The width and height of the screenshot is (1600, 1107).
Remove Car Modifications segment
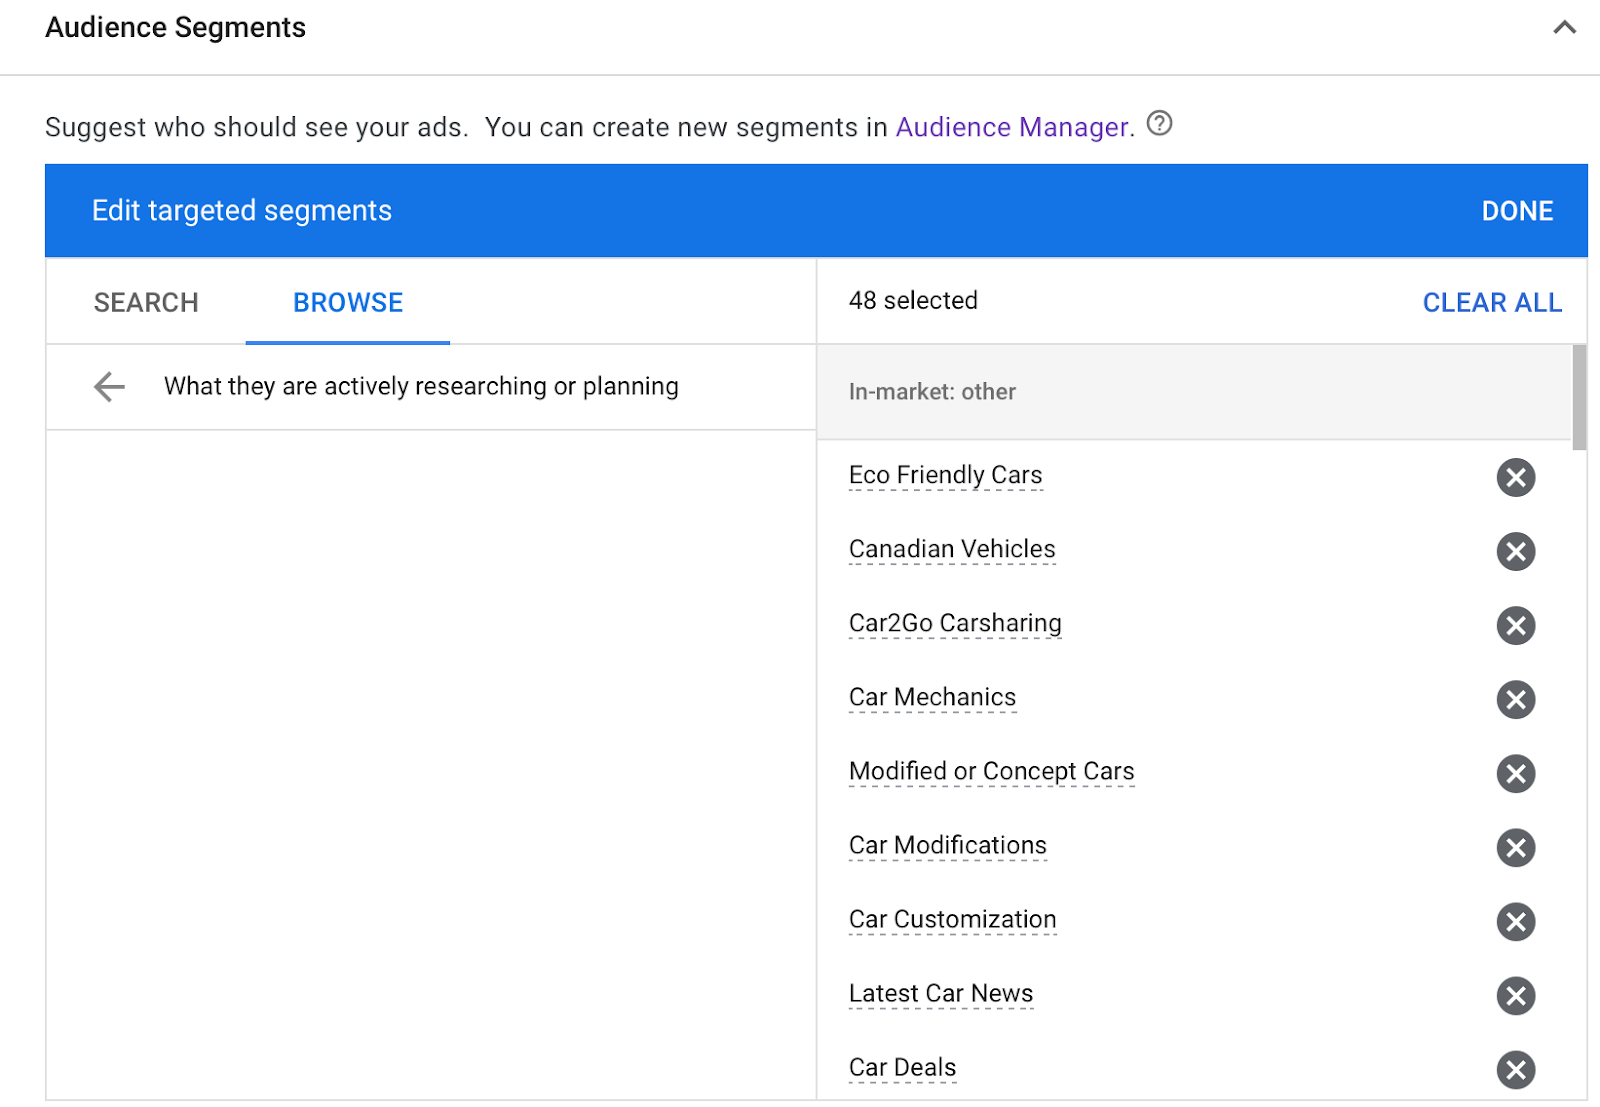1515,847
